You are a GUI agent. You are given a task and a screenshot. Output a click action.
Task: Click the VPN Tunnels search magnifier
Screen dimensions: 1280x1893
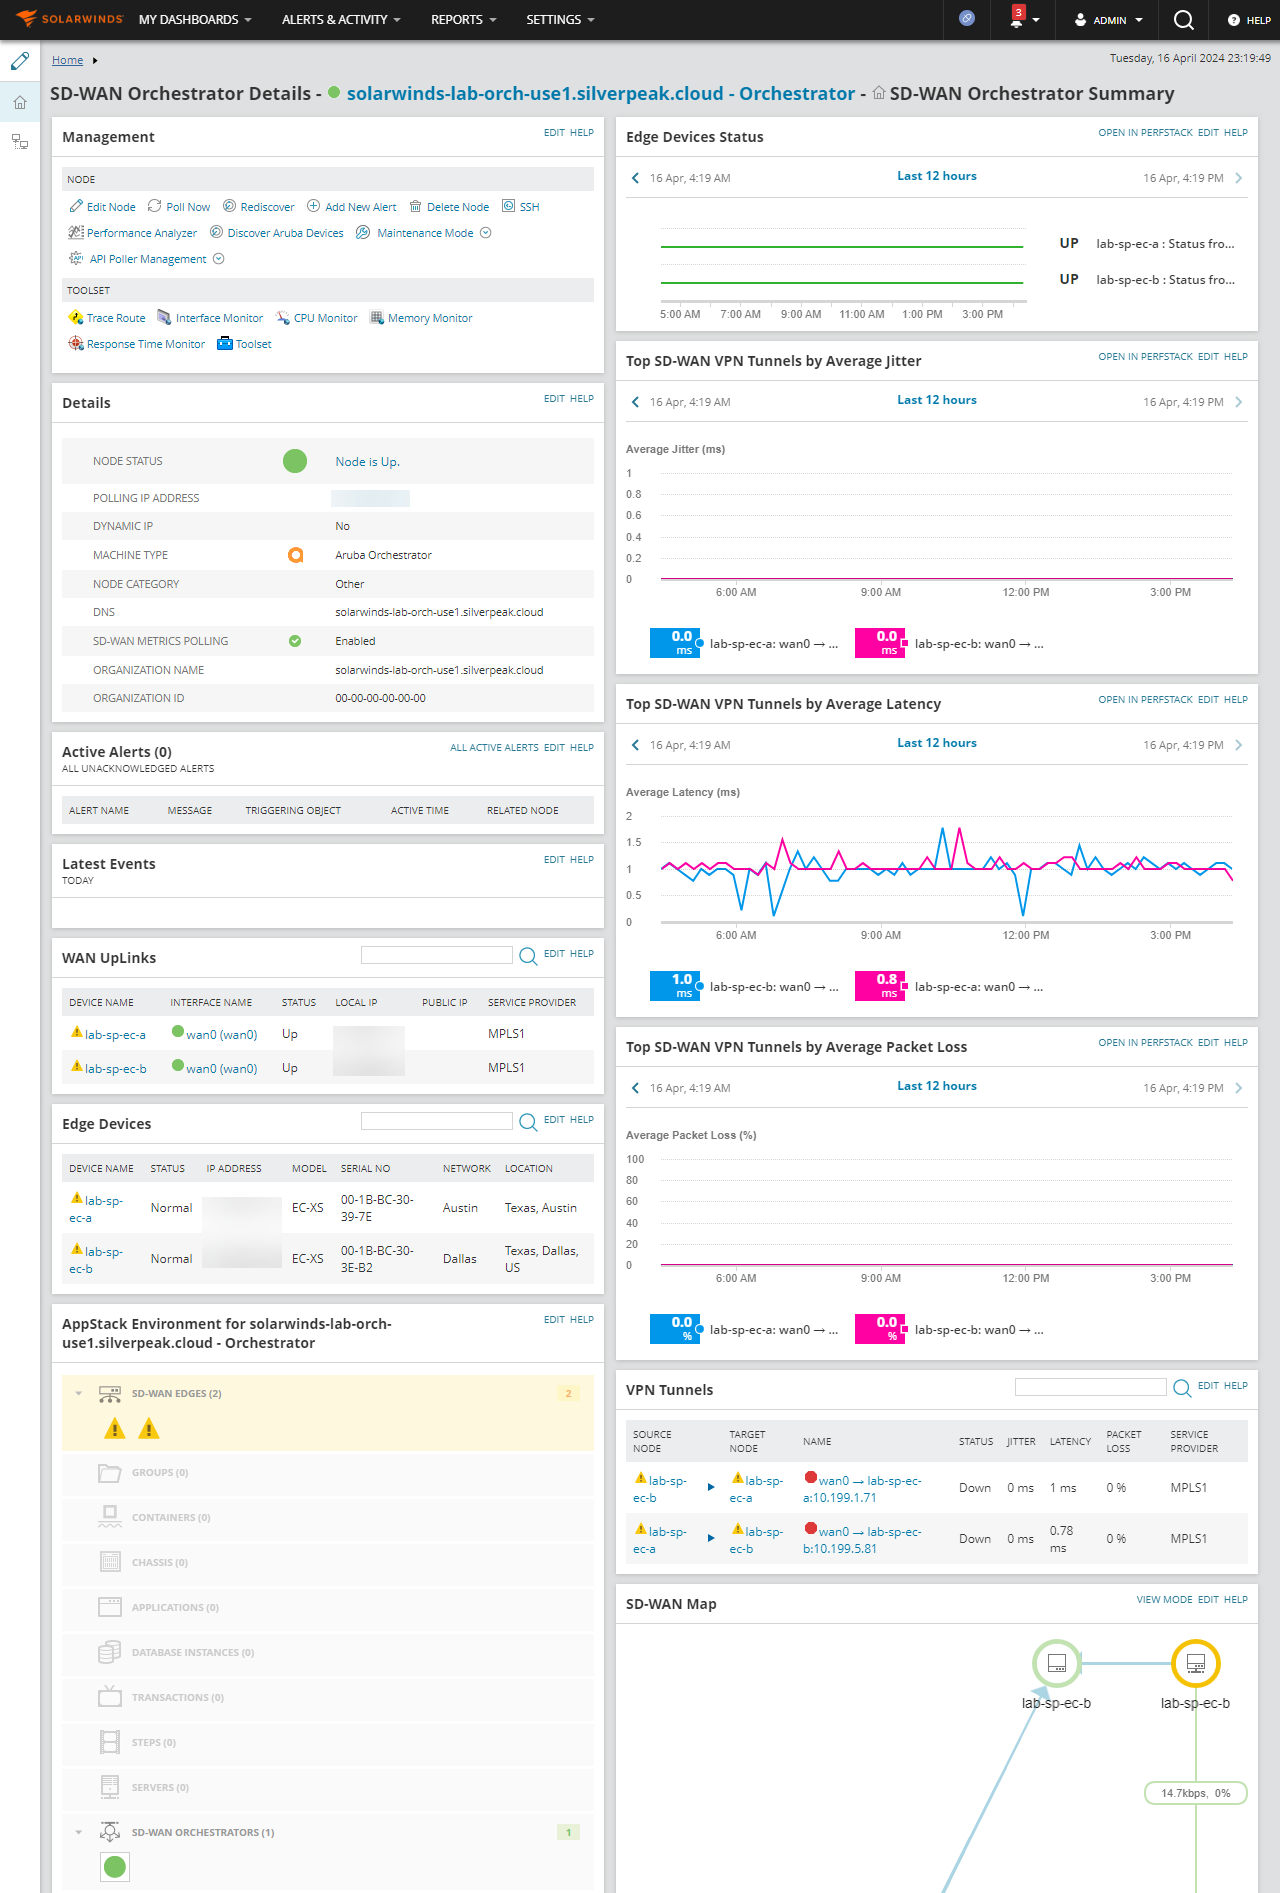tap(1182, 1388)
